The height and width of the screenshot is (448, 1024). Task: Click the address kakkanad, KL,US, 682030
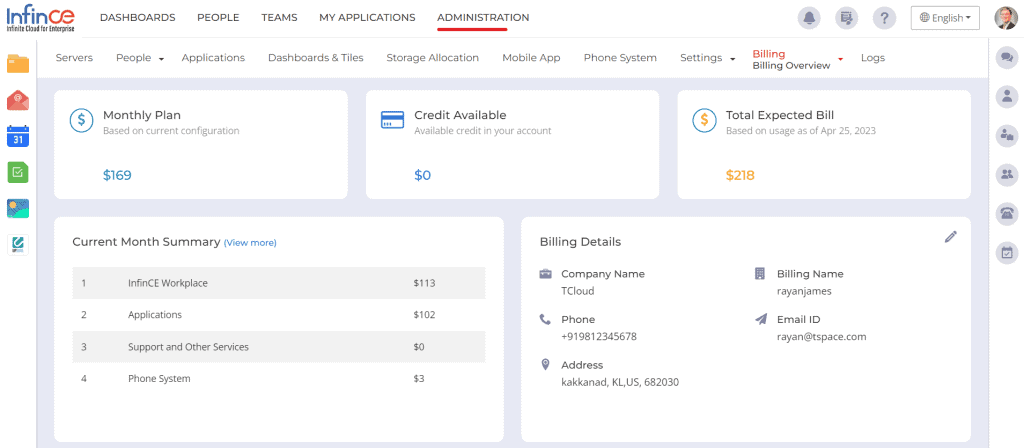pyautogui.click(x=620, y=382)
